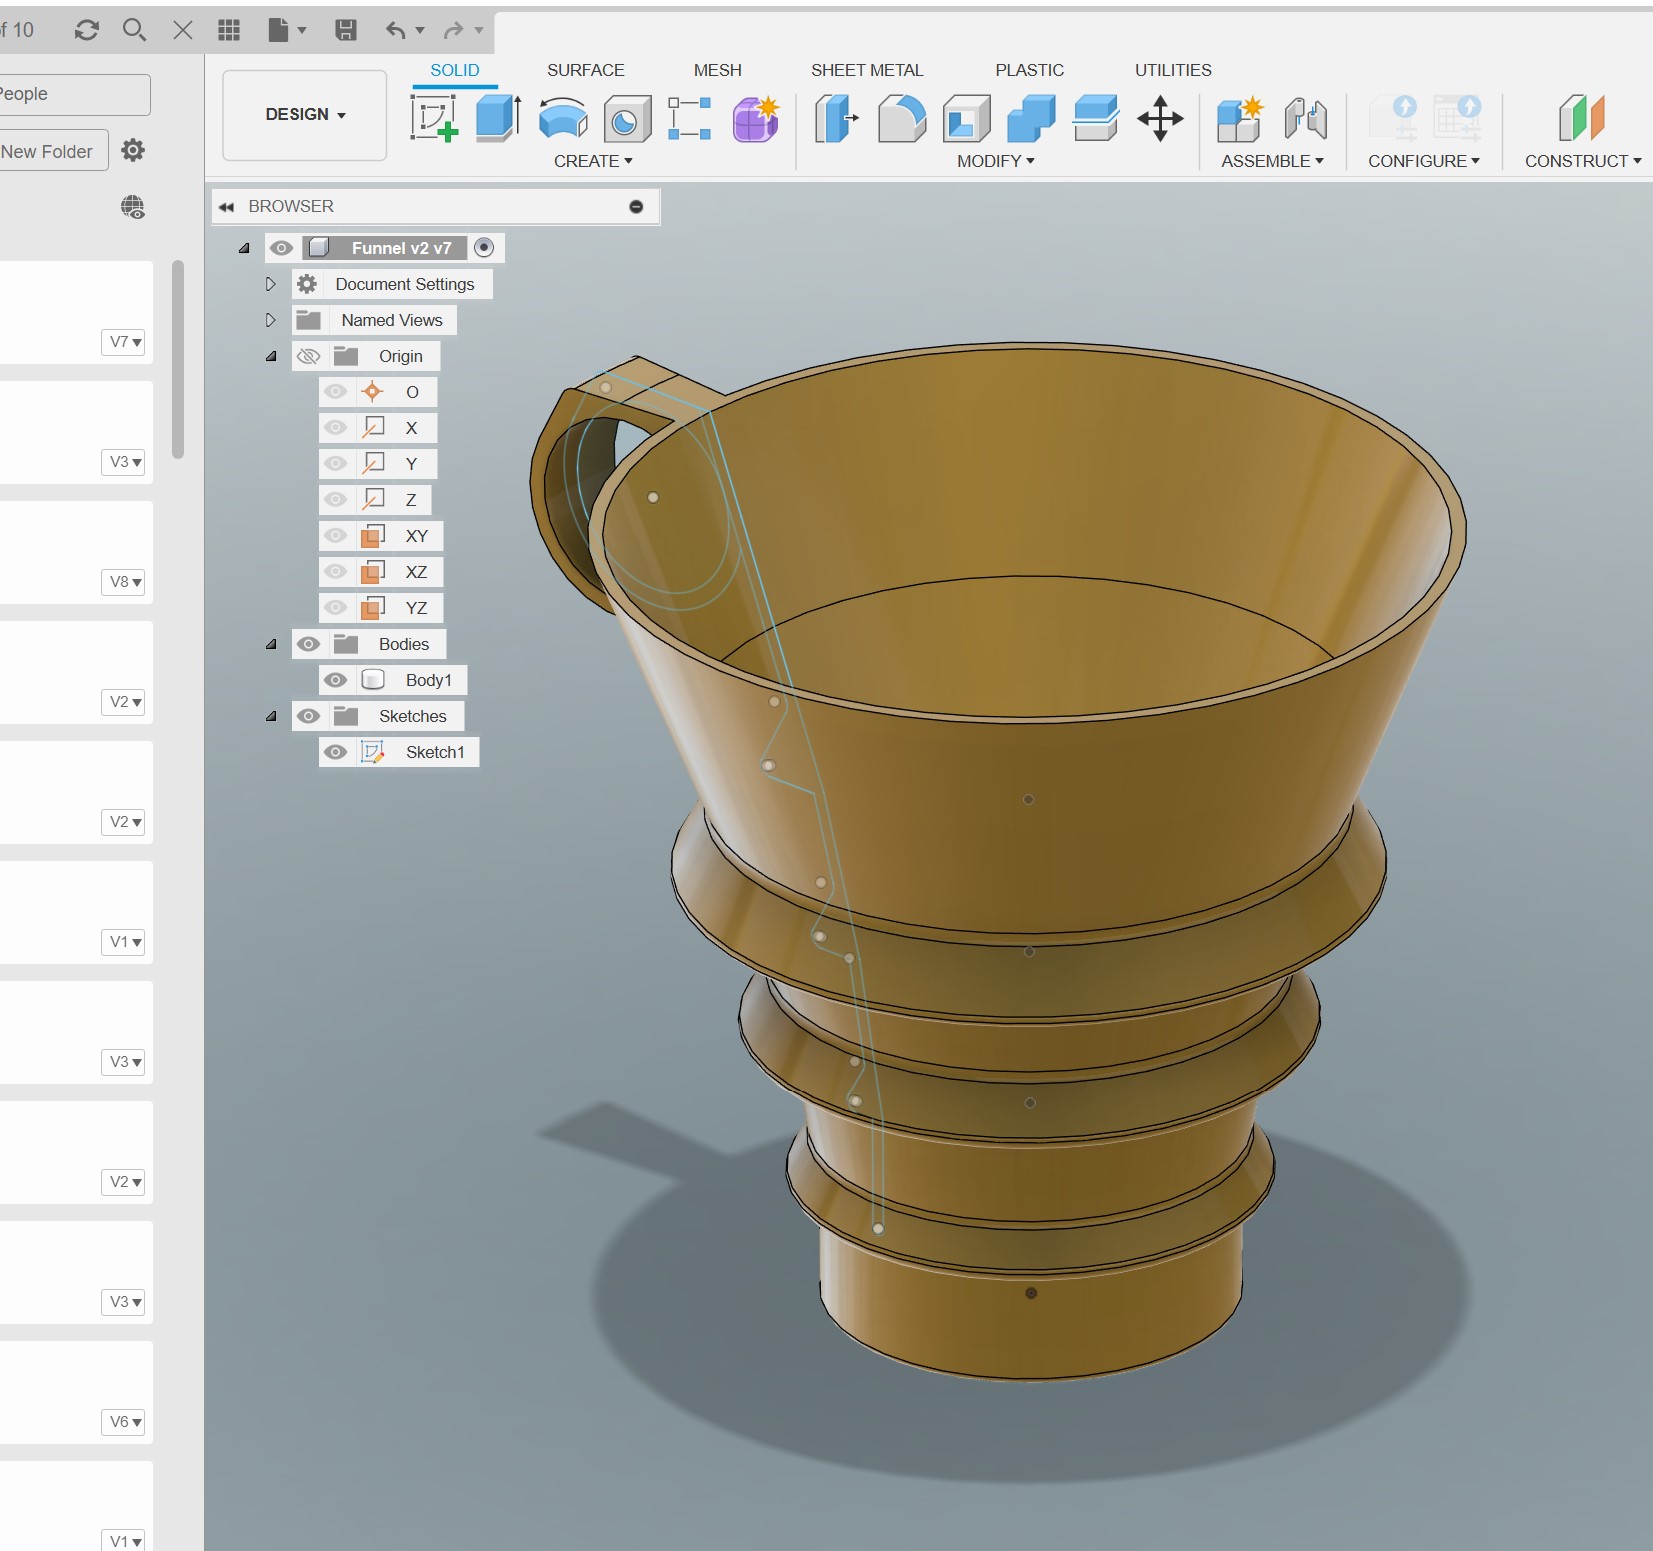Click the New Folder button
The image size is (1653, 1551).
(48, 151)
